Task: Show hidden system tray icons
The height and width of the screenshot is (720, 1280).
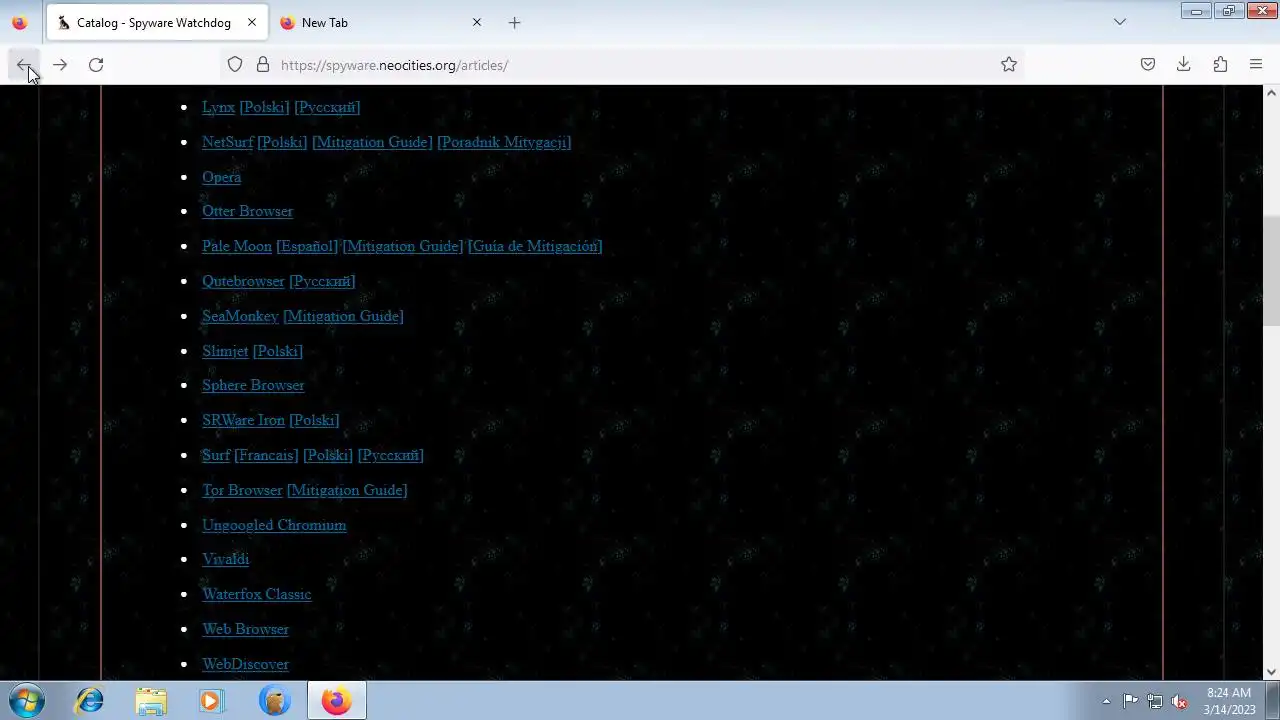Action: click(x=1106, y=701)
